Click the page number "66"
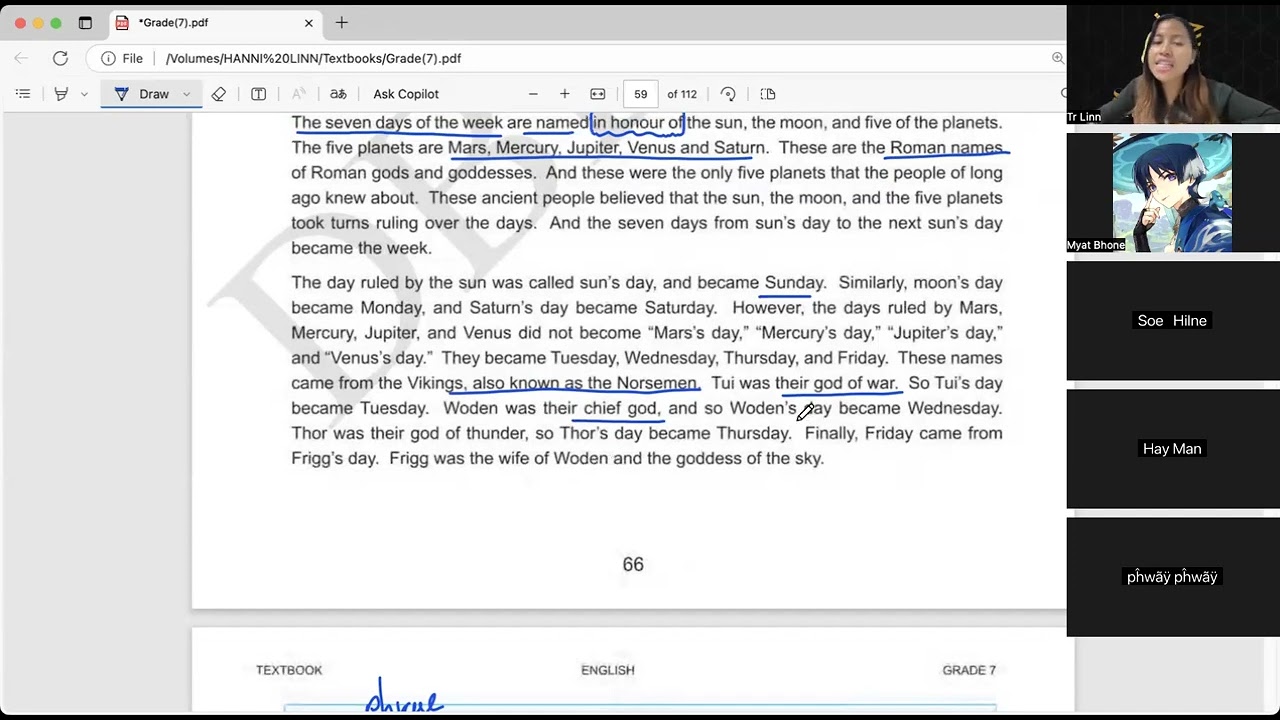 pyautogui.click(x=633, y=565)
